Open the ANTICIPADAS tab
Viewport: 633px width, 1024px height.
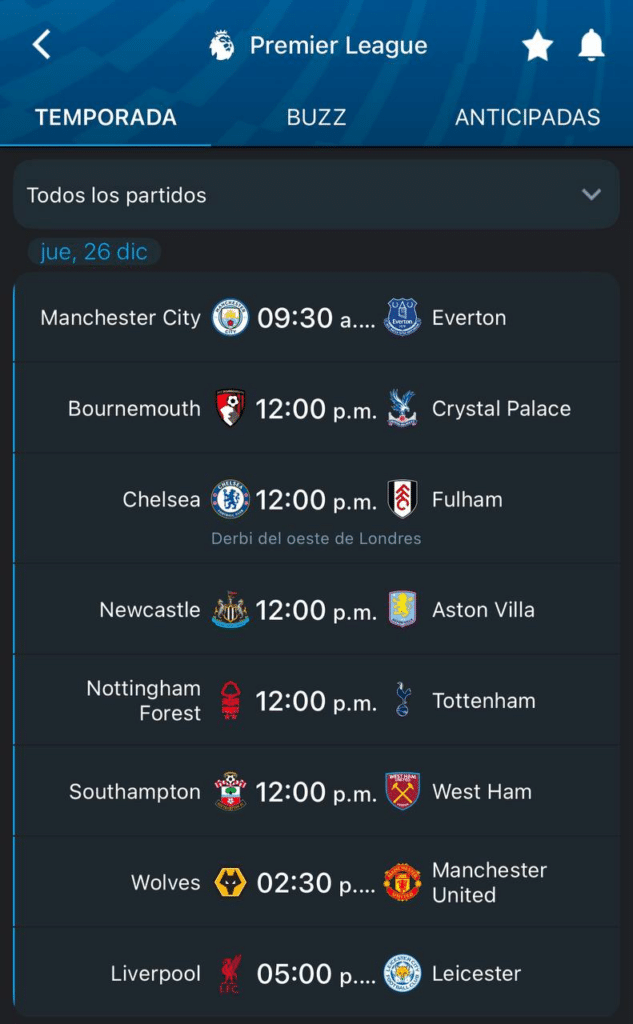pyautogui.click(x=527, y=117)
